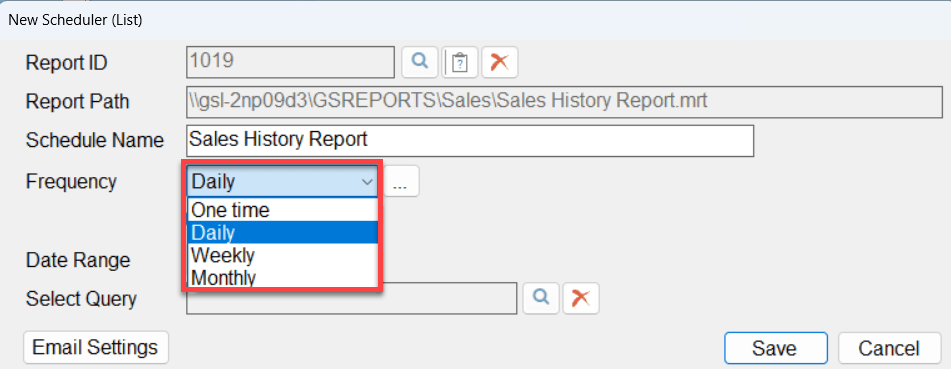Click the magnifier icon beside Report ID

click(420, 62)
